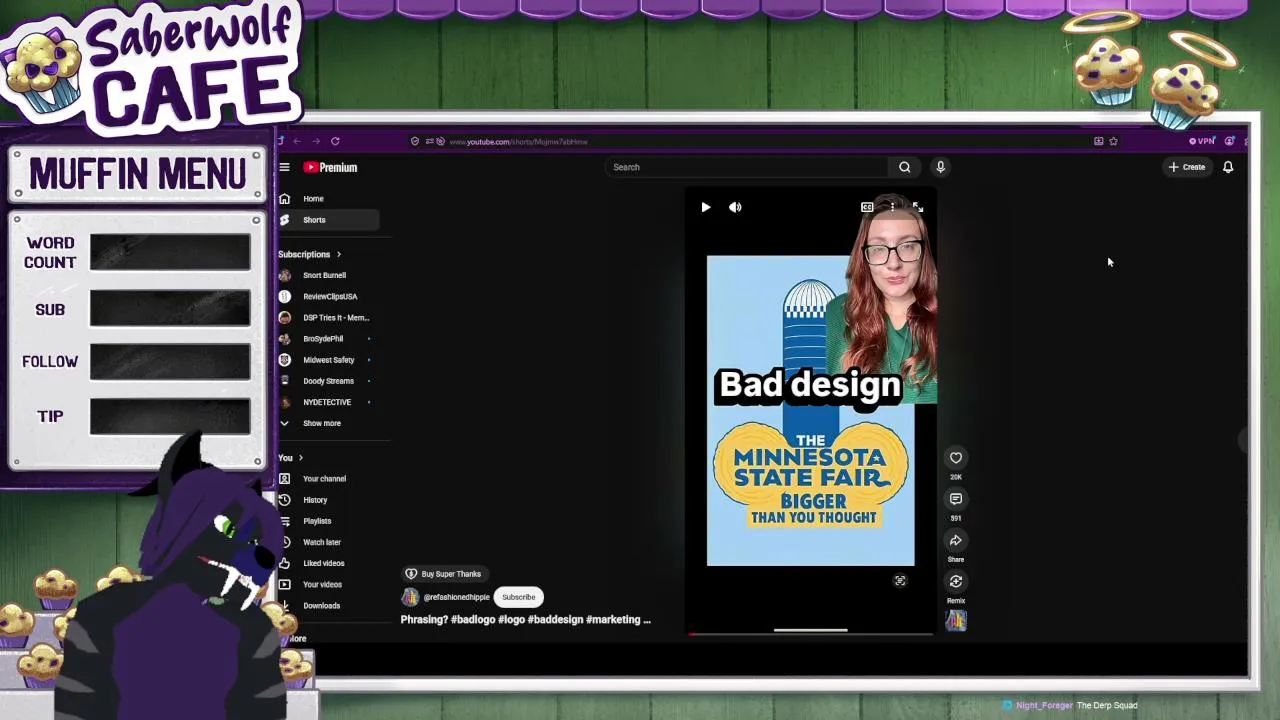Open the @refashionedhippie channel name
This screenshot has width=1280, height=720.
pos(457,597)
